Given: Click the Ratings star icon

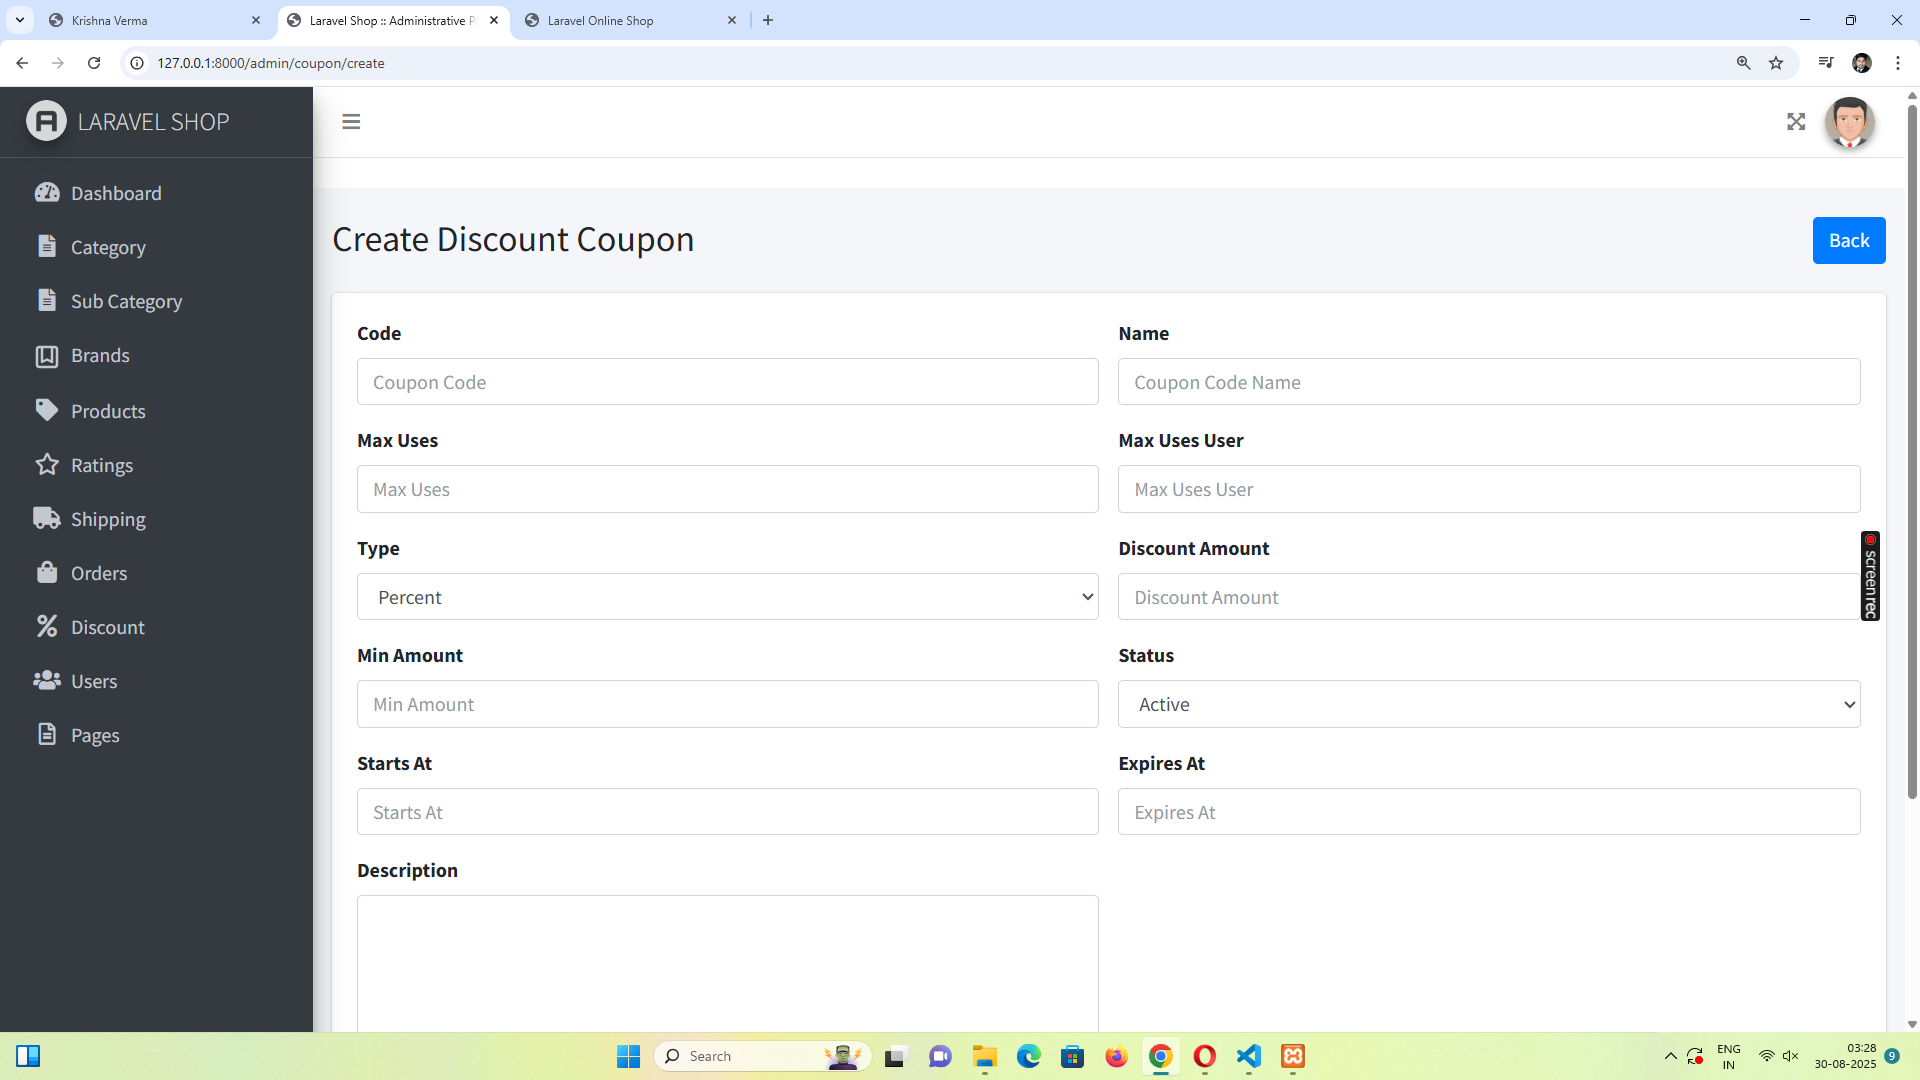Looking at the screenshot, I should pyautogui.click(x=47, y=464).
